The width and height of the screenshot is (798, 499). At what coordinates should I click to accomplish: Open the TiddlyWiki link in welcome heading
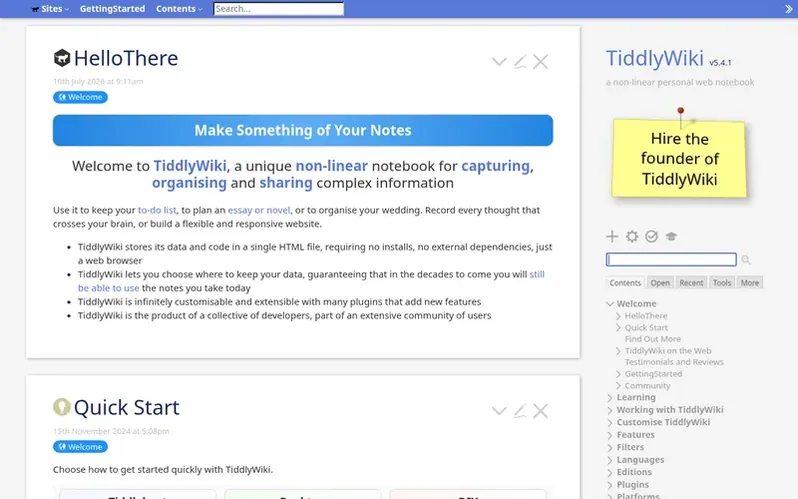(x=190, y=166)
